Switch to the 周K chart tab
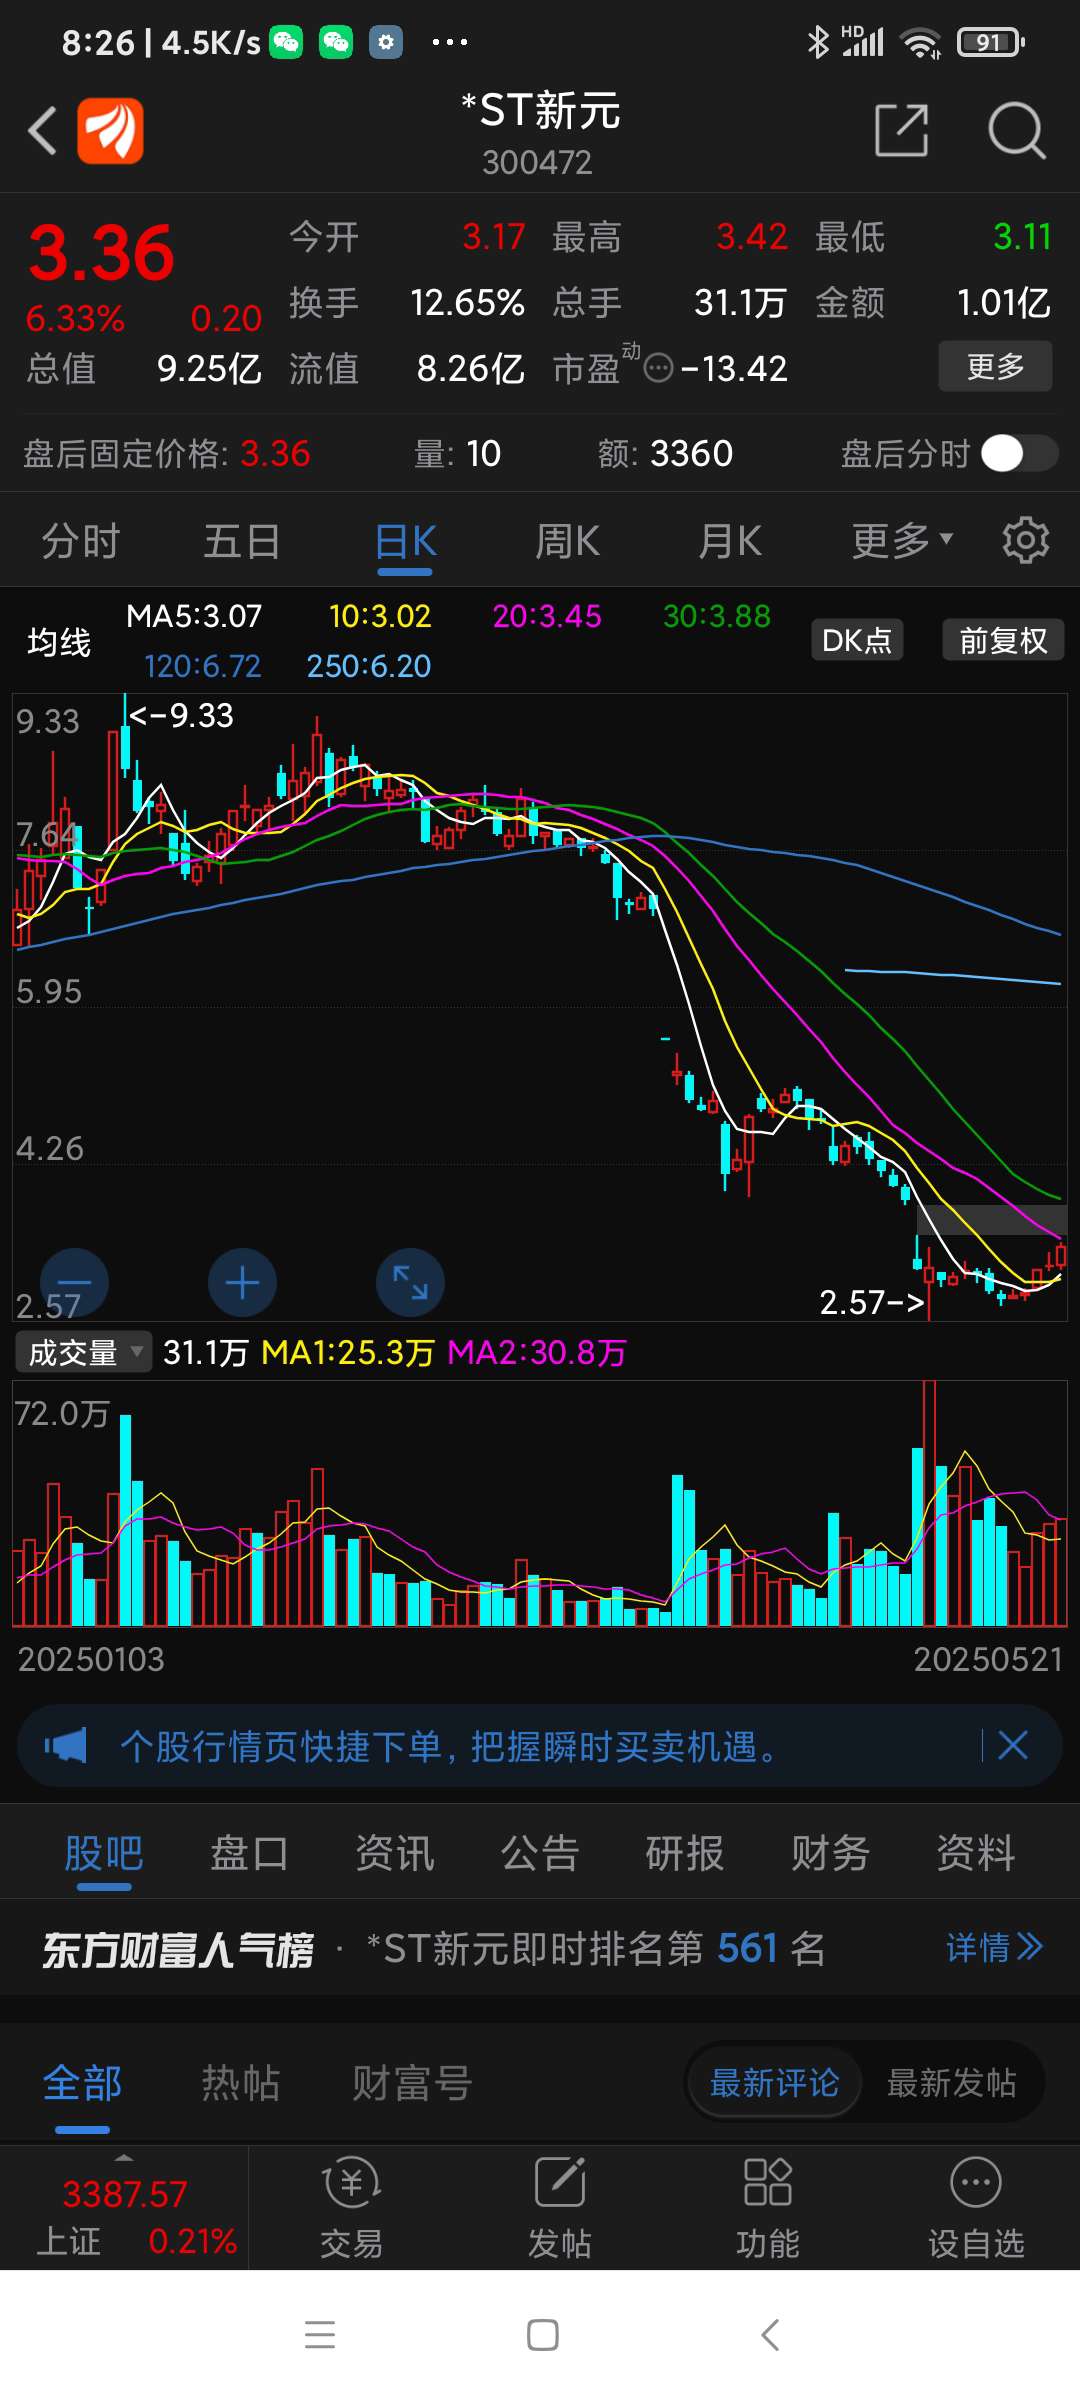Viewport: 1080px width, 2400px height. pos(567,541)
